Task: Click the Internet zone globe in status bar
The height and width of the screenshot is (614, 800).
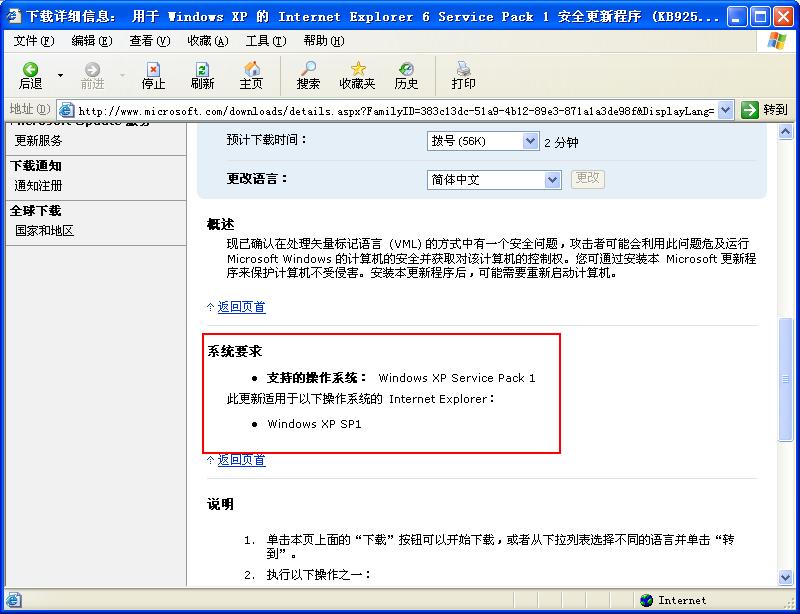Action: (646, 600)
